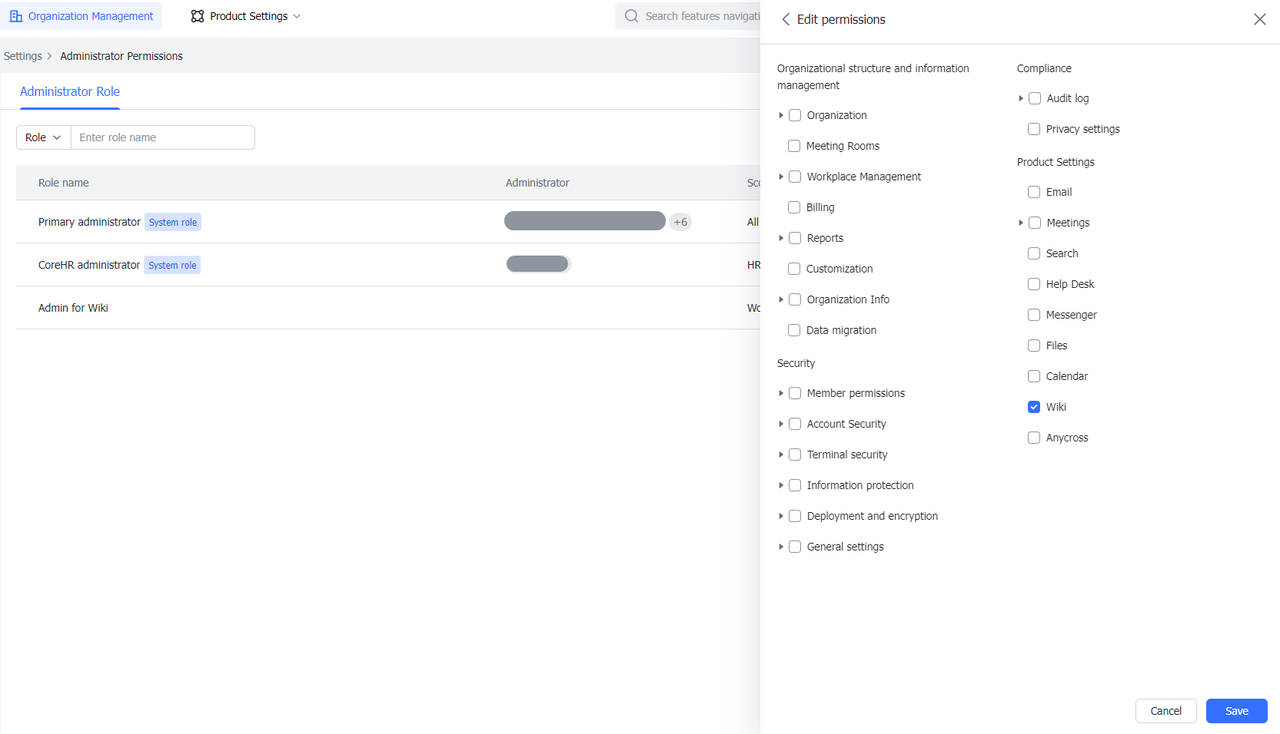Switch to the Administrator Role tab
This screenshot has height=734, width=1280.
[69, 91]
